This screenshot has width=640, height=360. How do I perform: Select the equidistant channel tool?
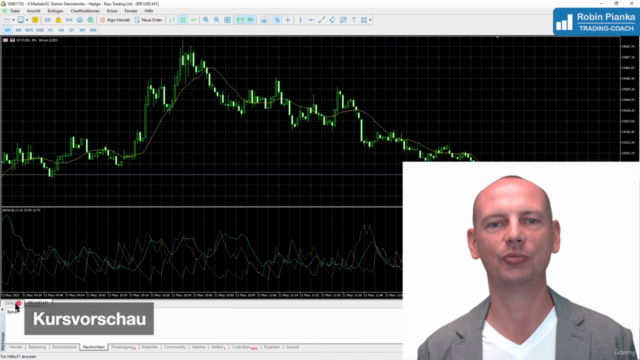pos(332,20)
